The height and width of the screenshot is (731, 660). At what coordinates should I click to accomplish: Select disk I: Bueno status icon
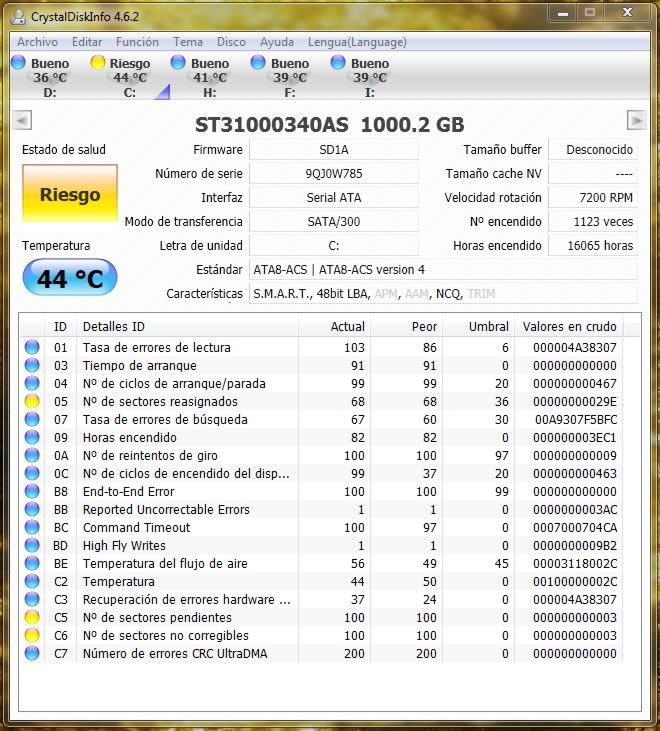338,62
